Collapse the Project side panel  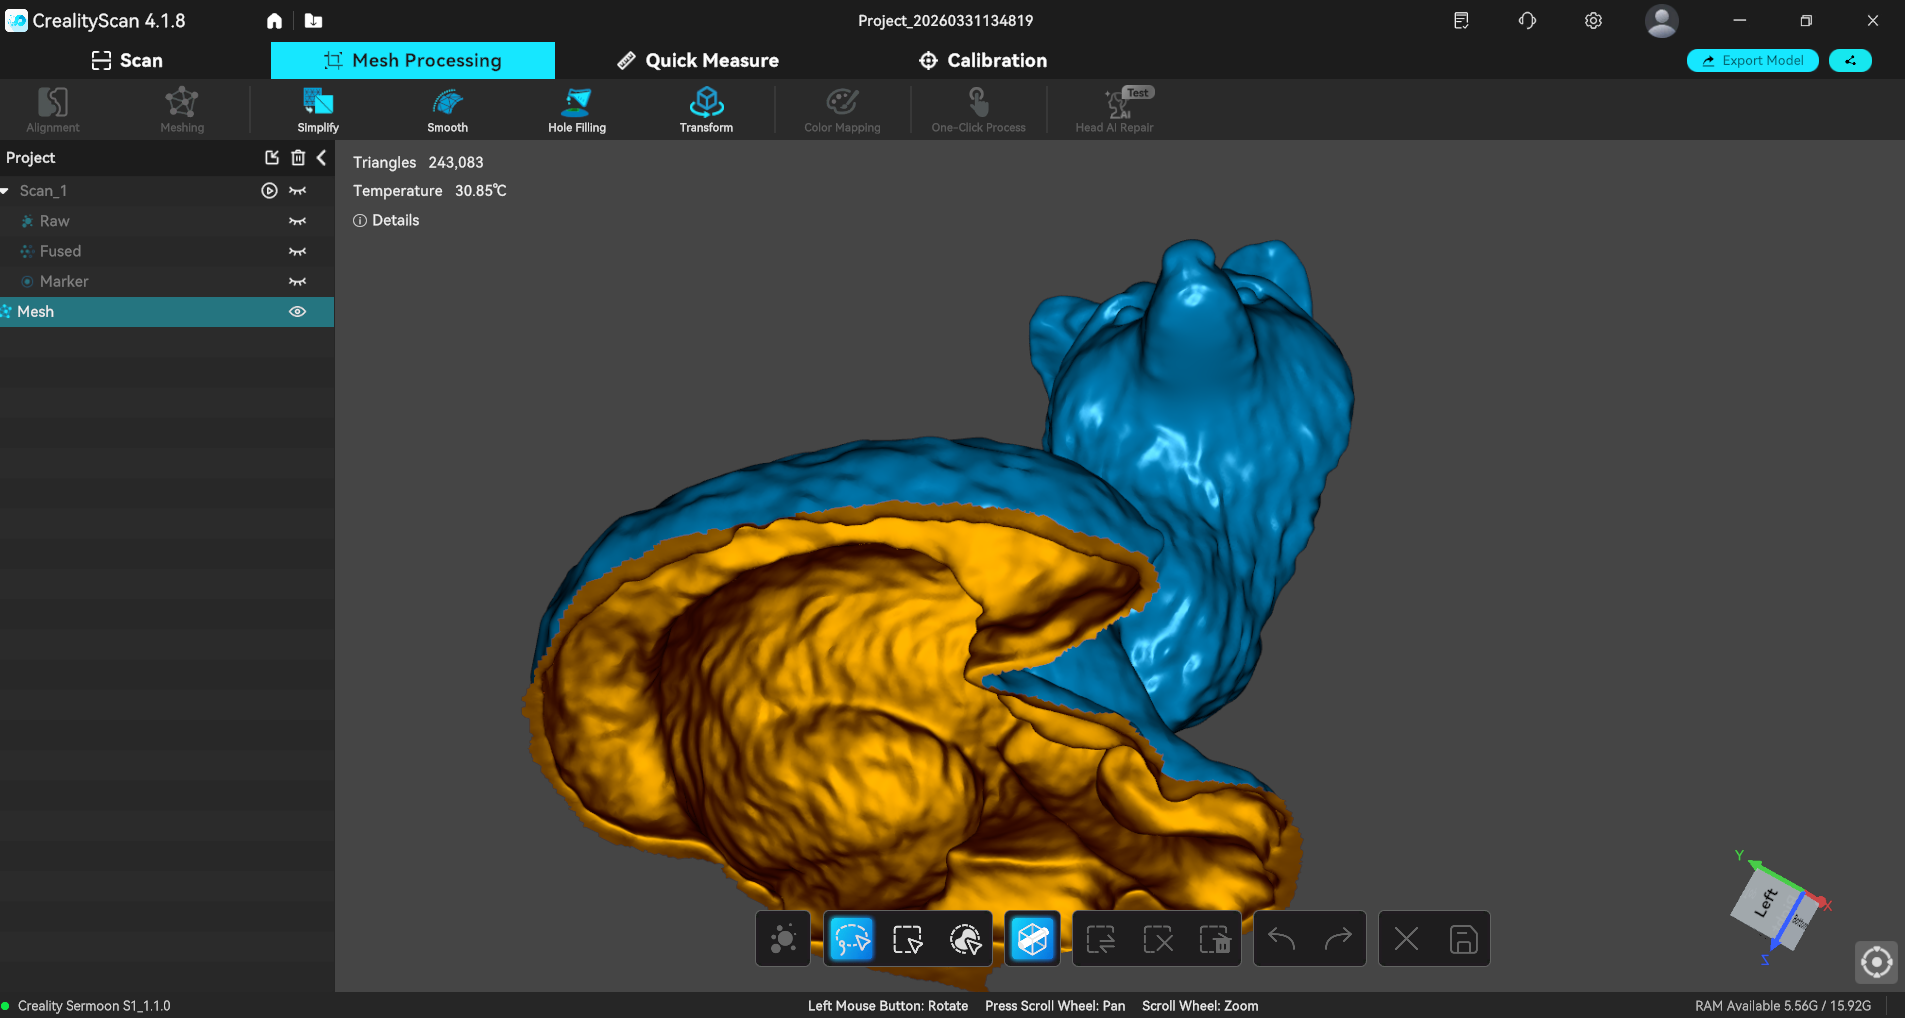click(321, 158)
